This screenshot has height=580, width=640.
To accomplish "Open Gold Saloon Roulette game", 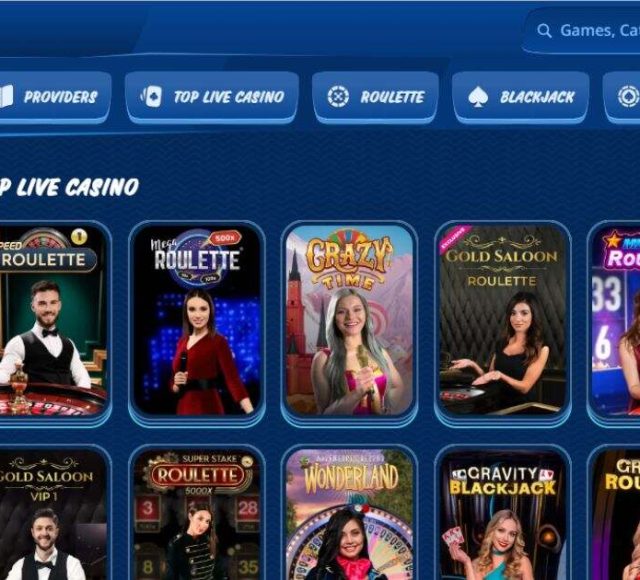I will click(x=503, y=320).
